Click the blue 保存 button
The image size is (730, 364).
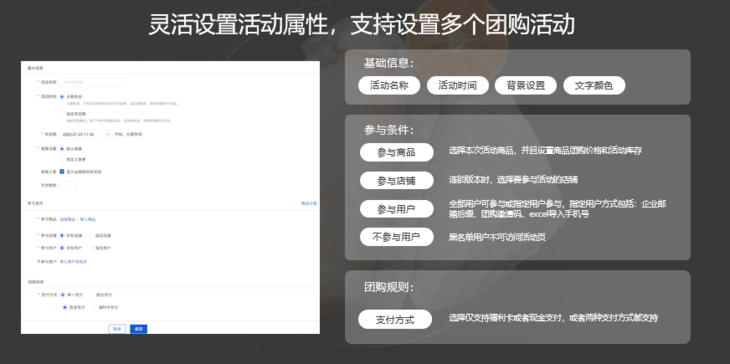tap(139, 329)
